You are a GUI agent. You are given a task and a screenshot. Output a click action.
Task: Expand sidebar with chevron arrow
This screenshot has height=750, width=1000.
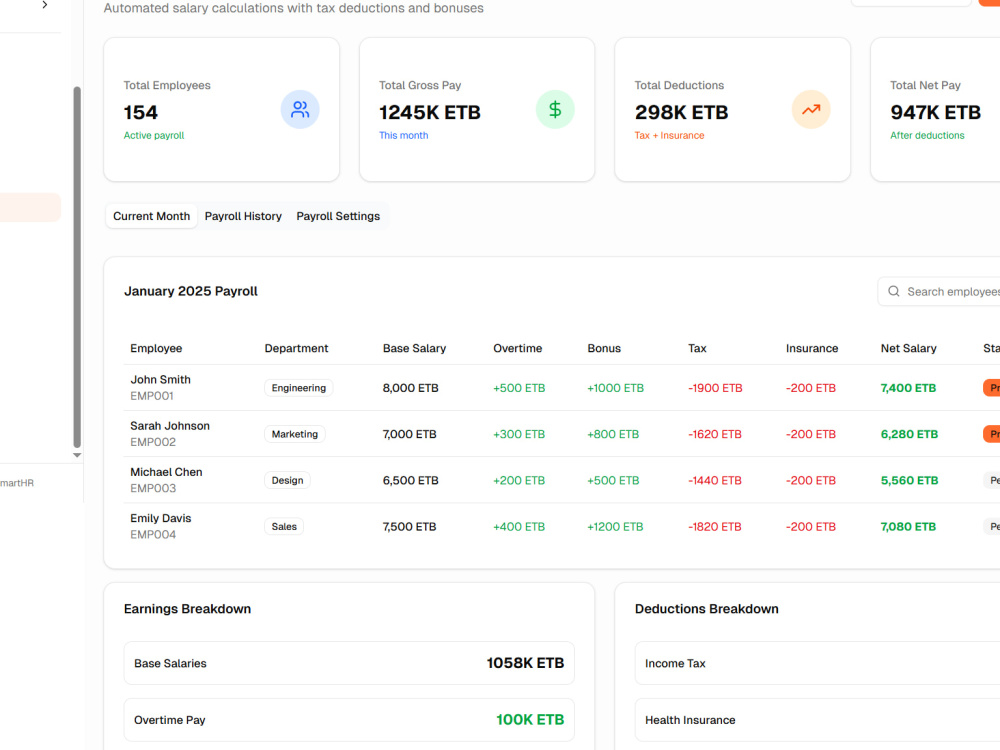click(45, 5)
